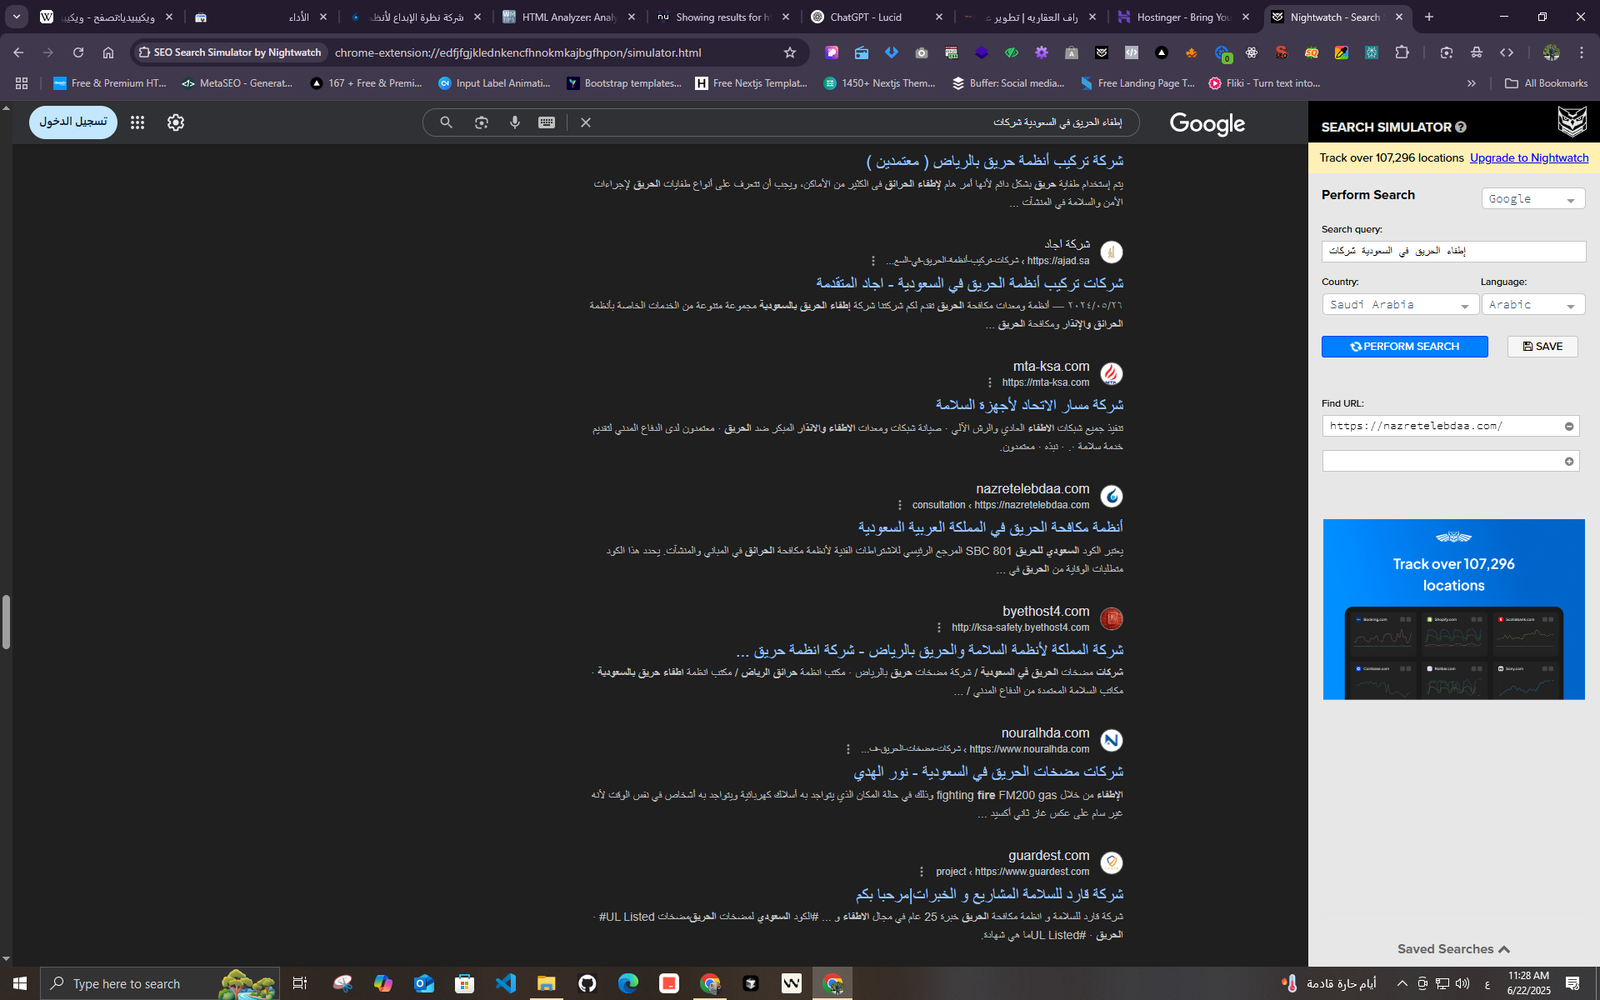
Task: Click the Find URL field with nazretelebdaa.com
Action: coord(1450,426)
